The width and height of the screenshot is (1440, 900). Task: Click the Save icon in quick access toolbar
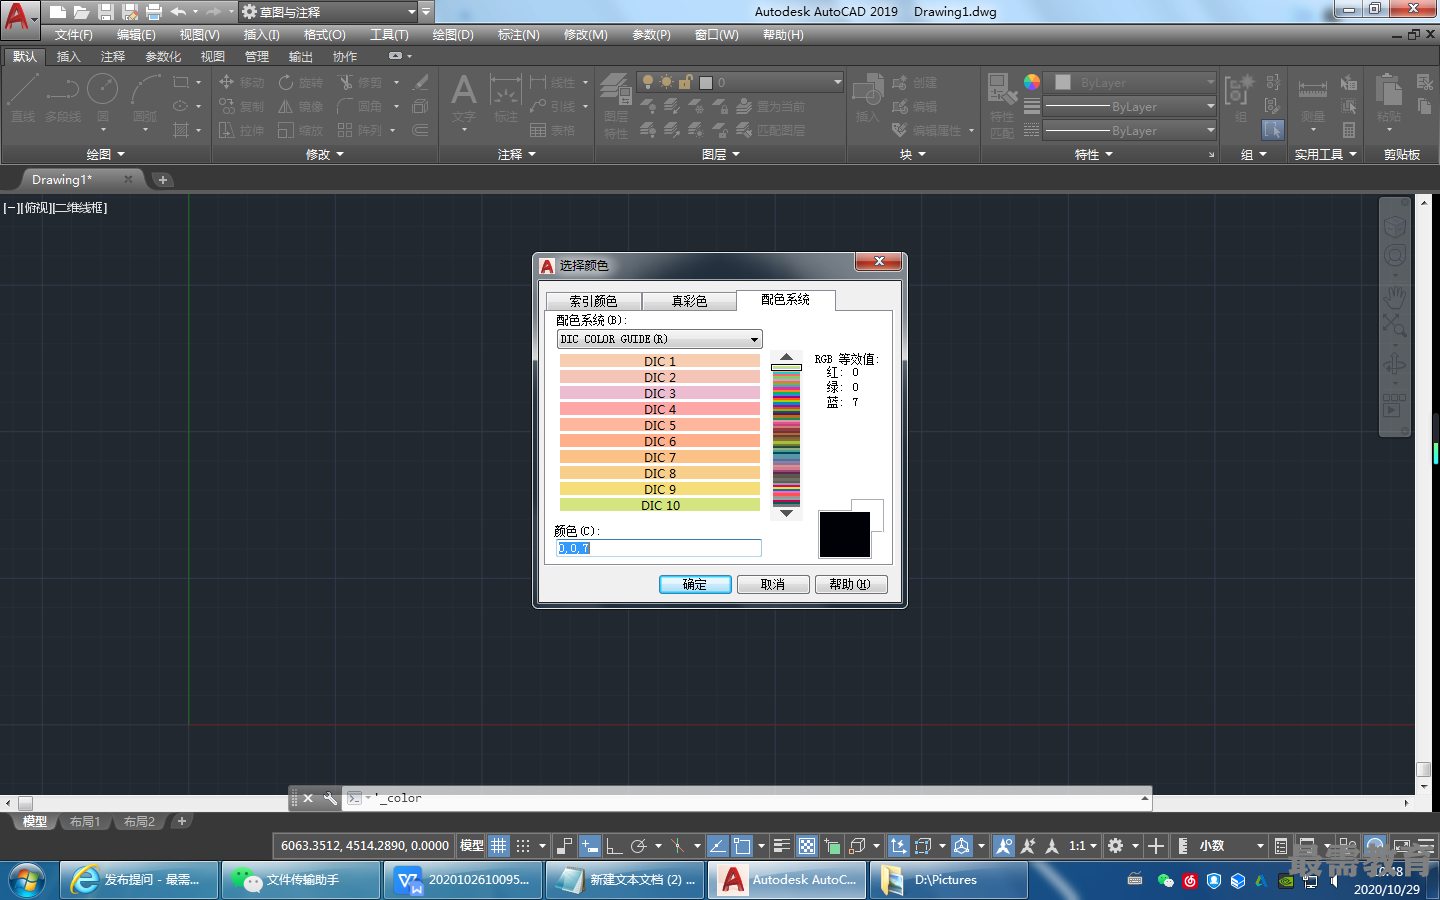[x=106, y=12]
